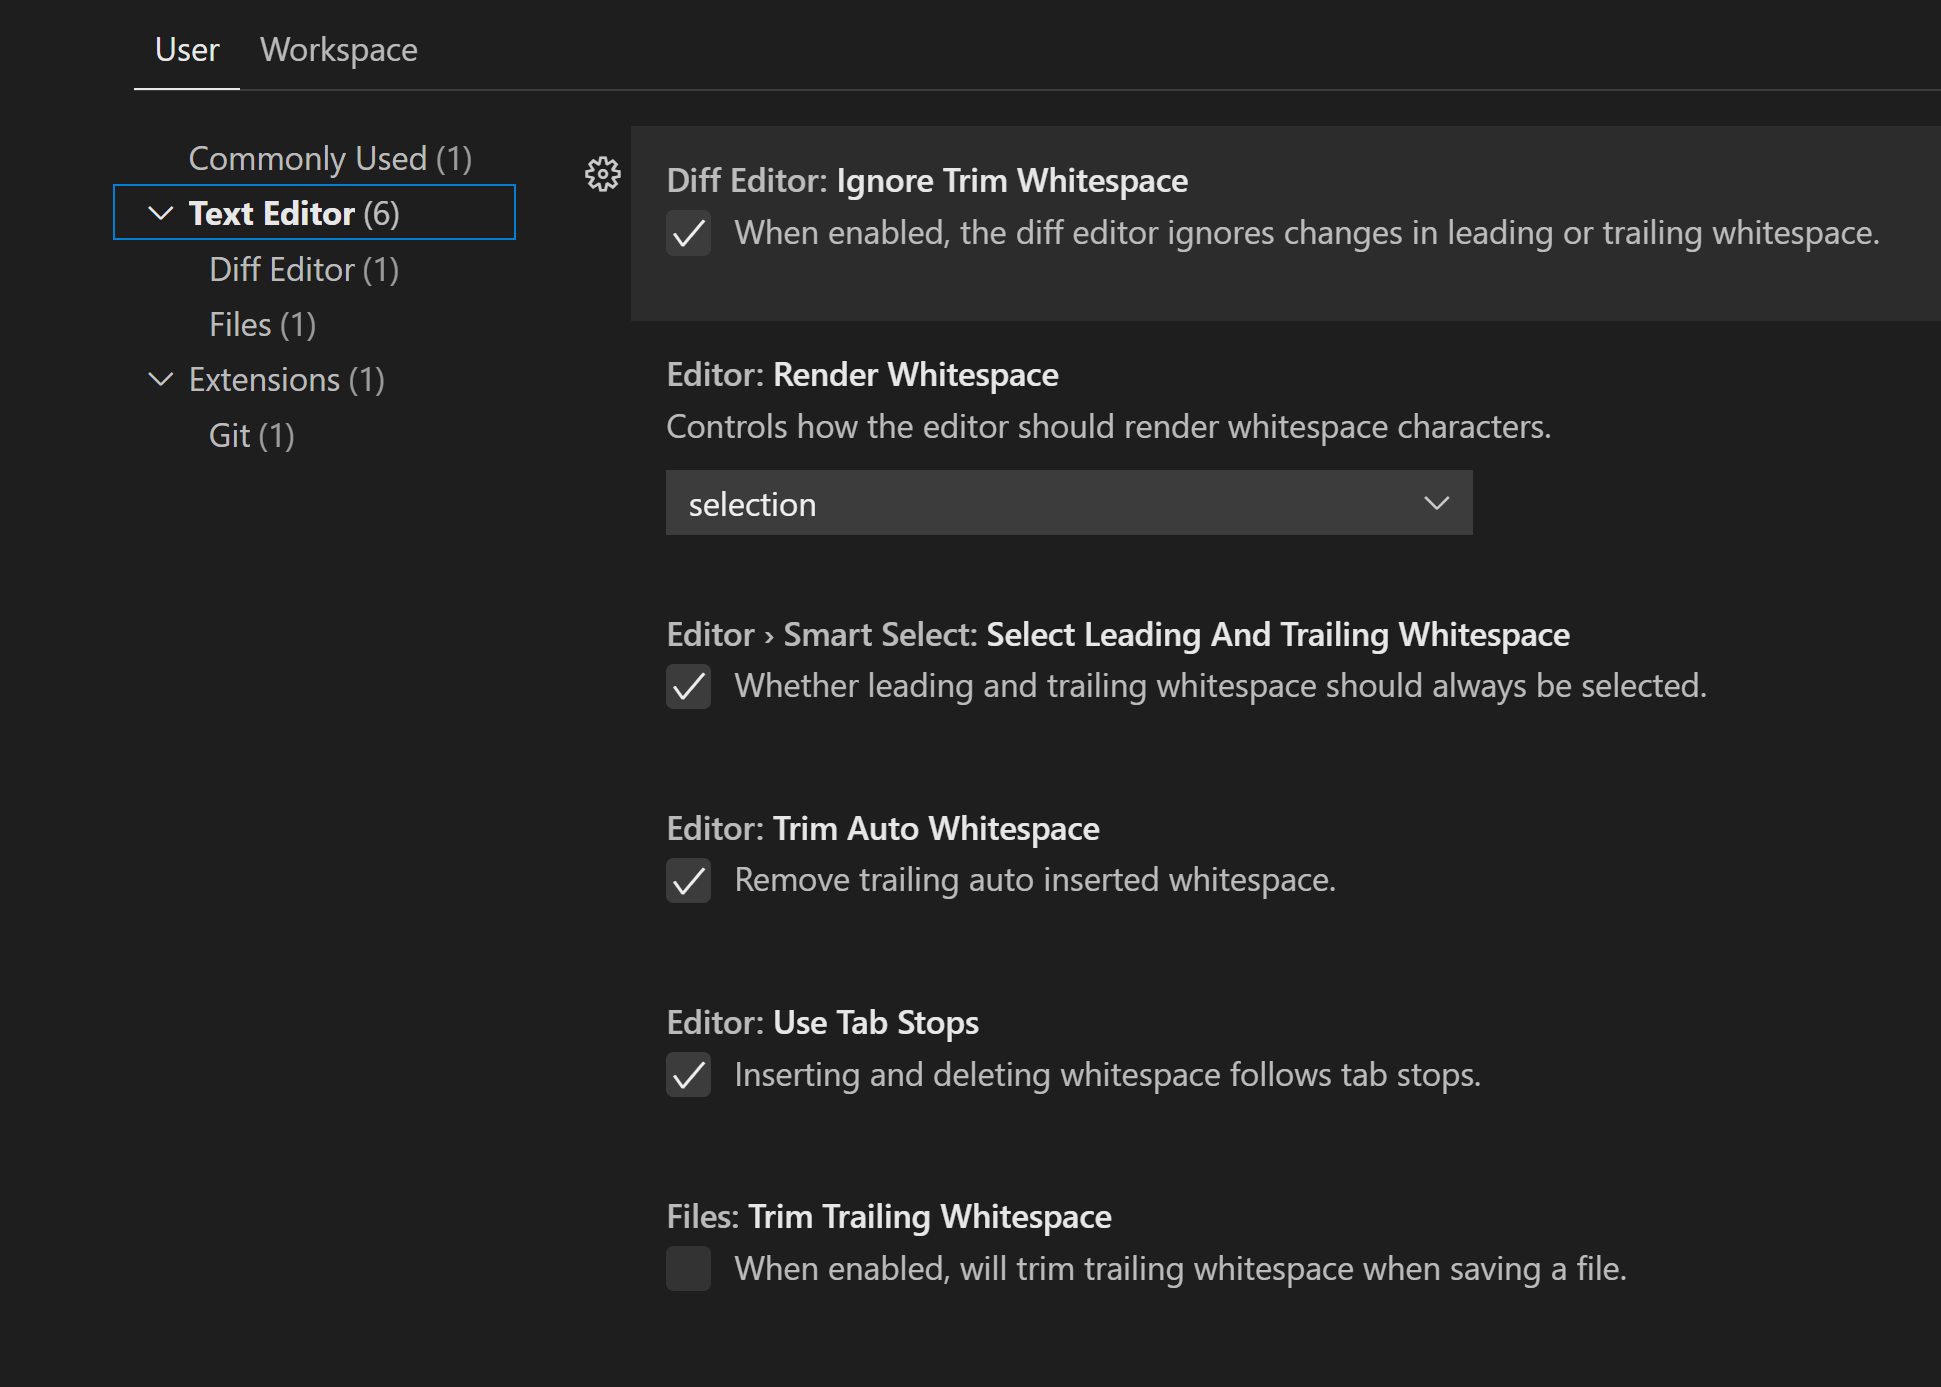
Task: Uncheck Select Leading And Trailing Whitespace
Action: pos(689,687)
